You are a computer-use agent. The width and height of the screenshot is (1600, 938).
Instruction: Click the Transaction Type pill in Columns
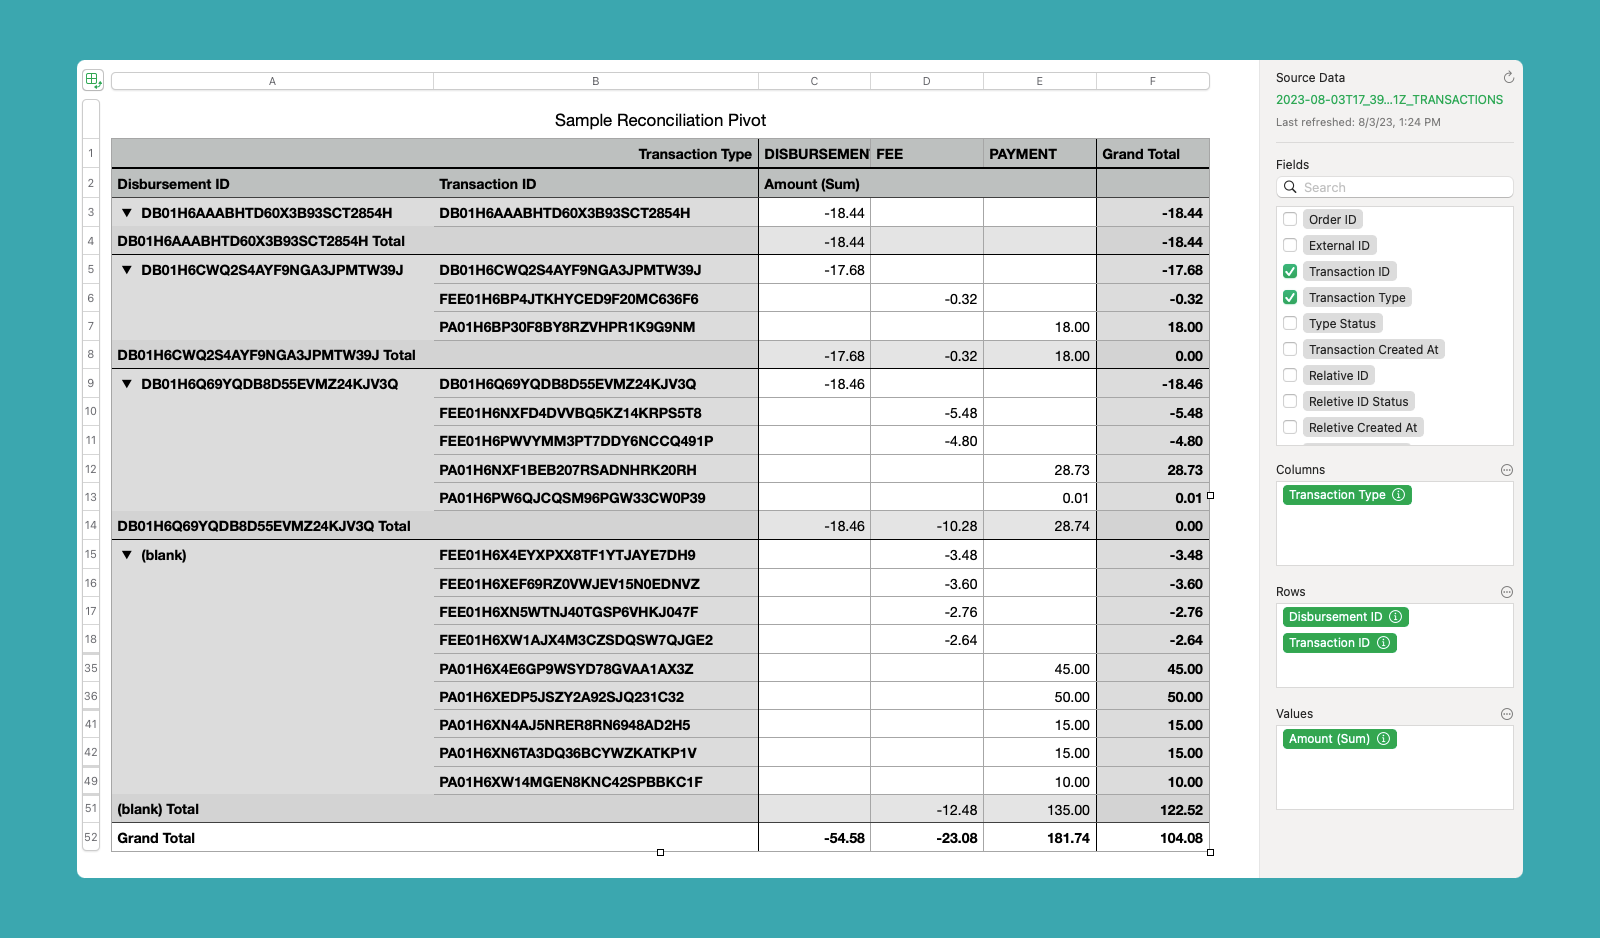coord(1347,495)
